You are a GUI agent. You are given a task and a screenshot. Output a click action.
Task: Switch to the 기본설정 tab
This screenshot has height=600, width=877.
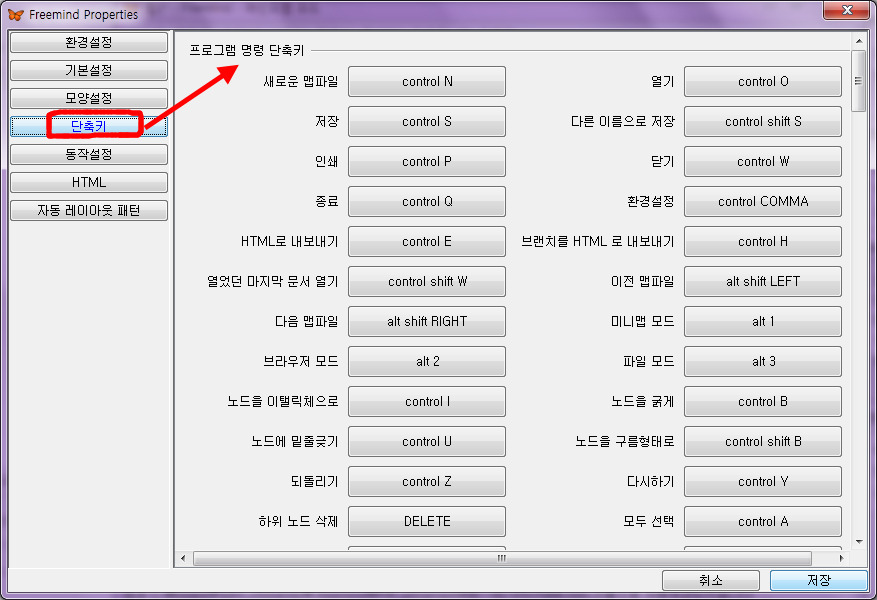[x=88, y=71]
